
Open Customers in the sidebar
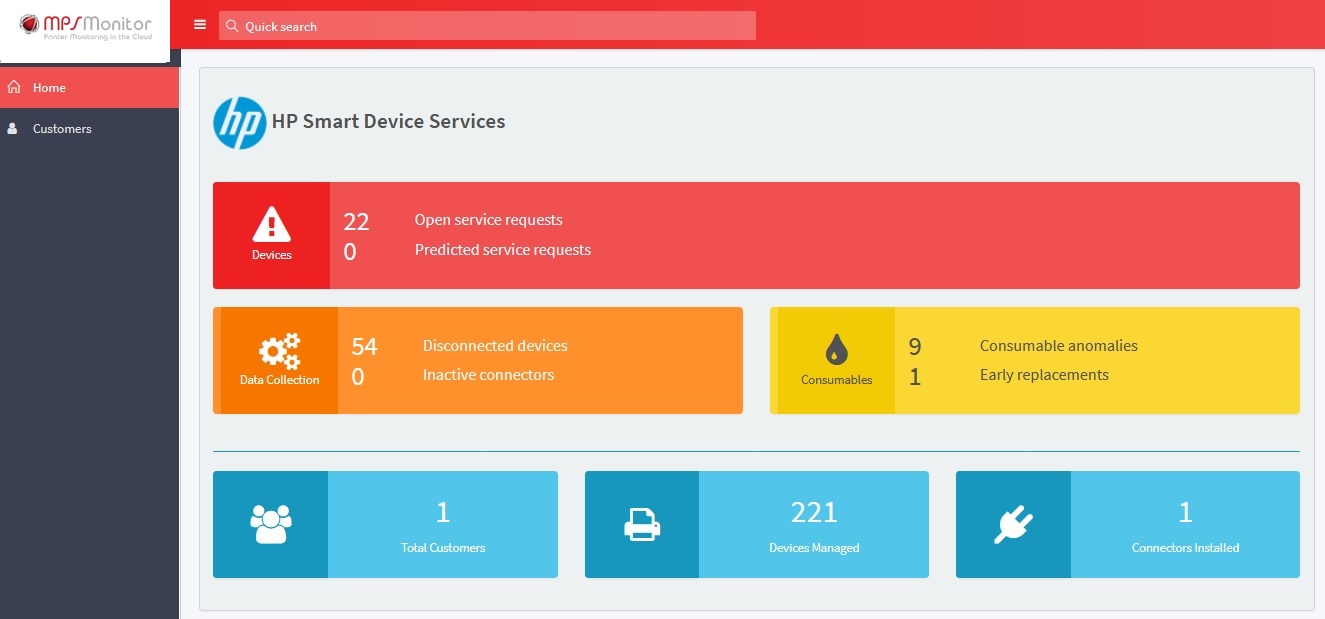tap(62, 129)
